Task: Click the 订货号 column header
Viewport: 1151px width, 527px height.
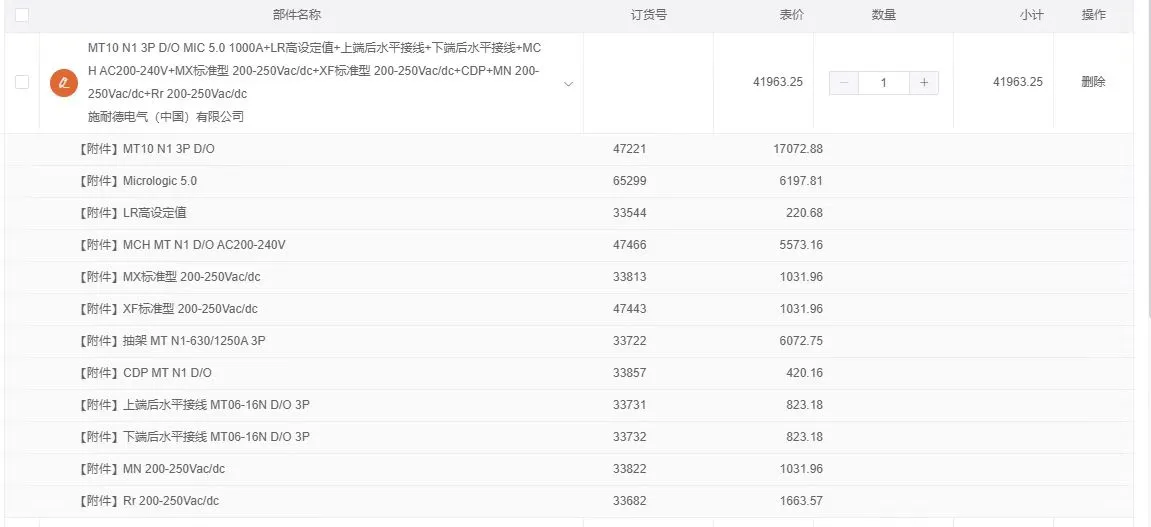Action: (x=649, y=15)
